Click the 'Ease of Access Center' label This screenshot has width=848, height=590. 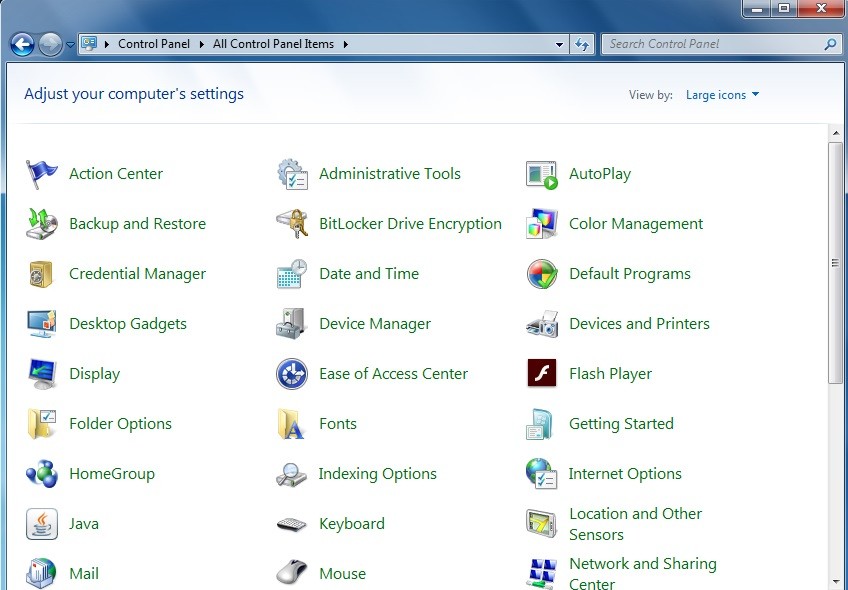coord(394,374)
